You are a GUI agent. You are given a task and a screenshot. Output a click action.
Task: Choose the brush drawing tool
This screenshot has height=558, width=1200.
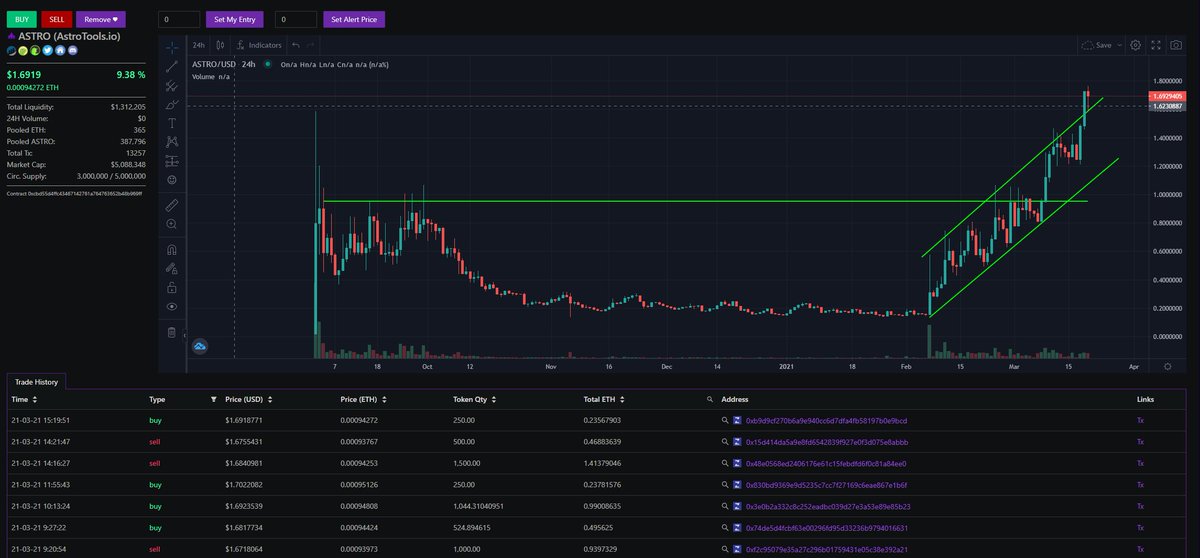click(172, 104)
